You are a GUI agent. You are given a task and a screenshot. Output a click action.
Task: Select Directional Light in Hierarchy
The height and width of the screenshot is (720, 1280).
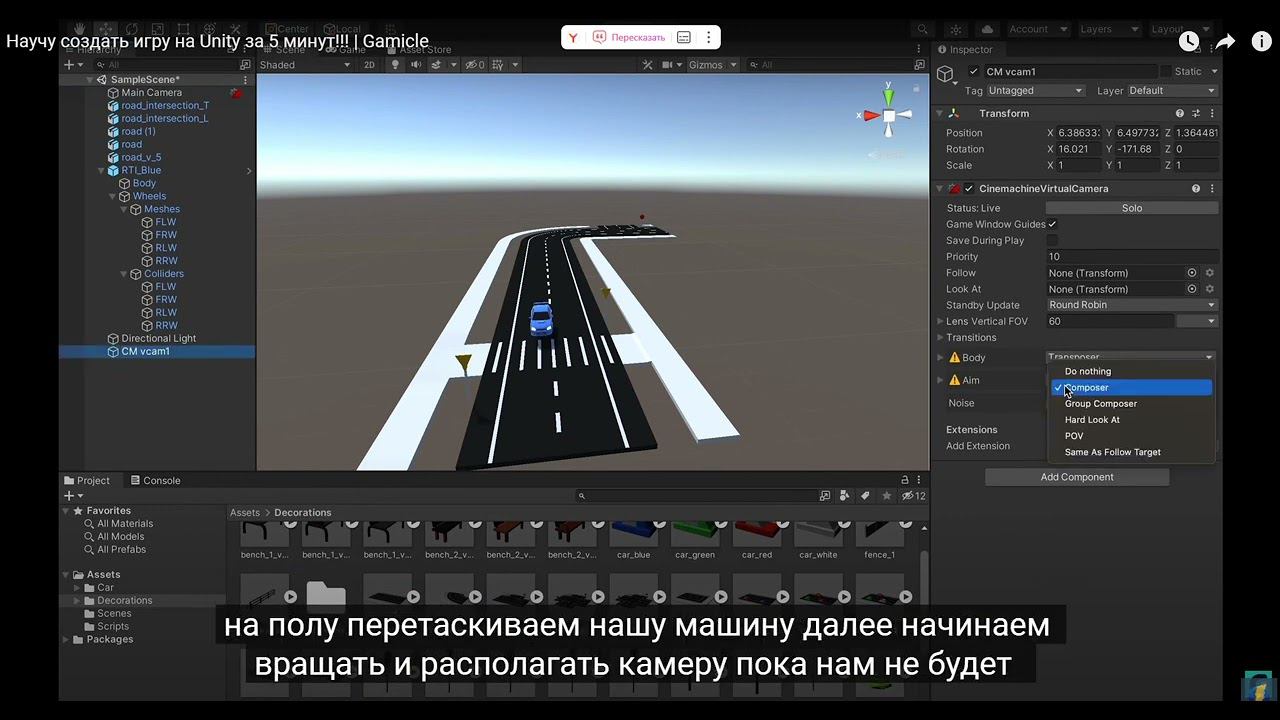point(158,338)
